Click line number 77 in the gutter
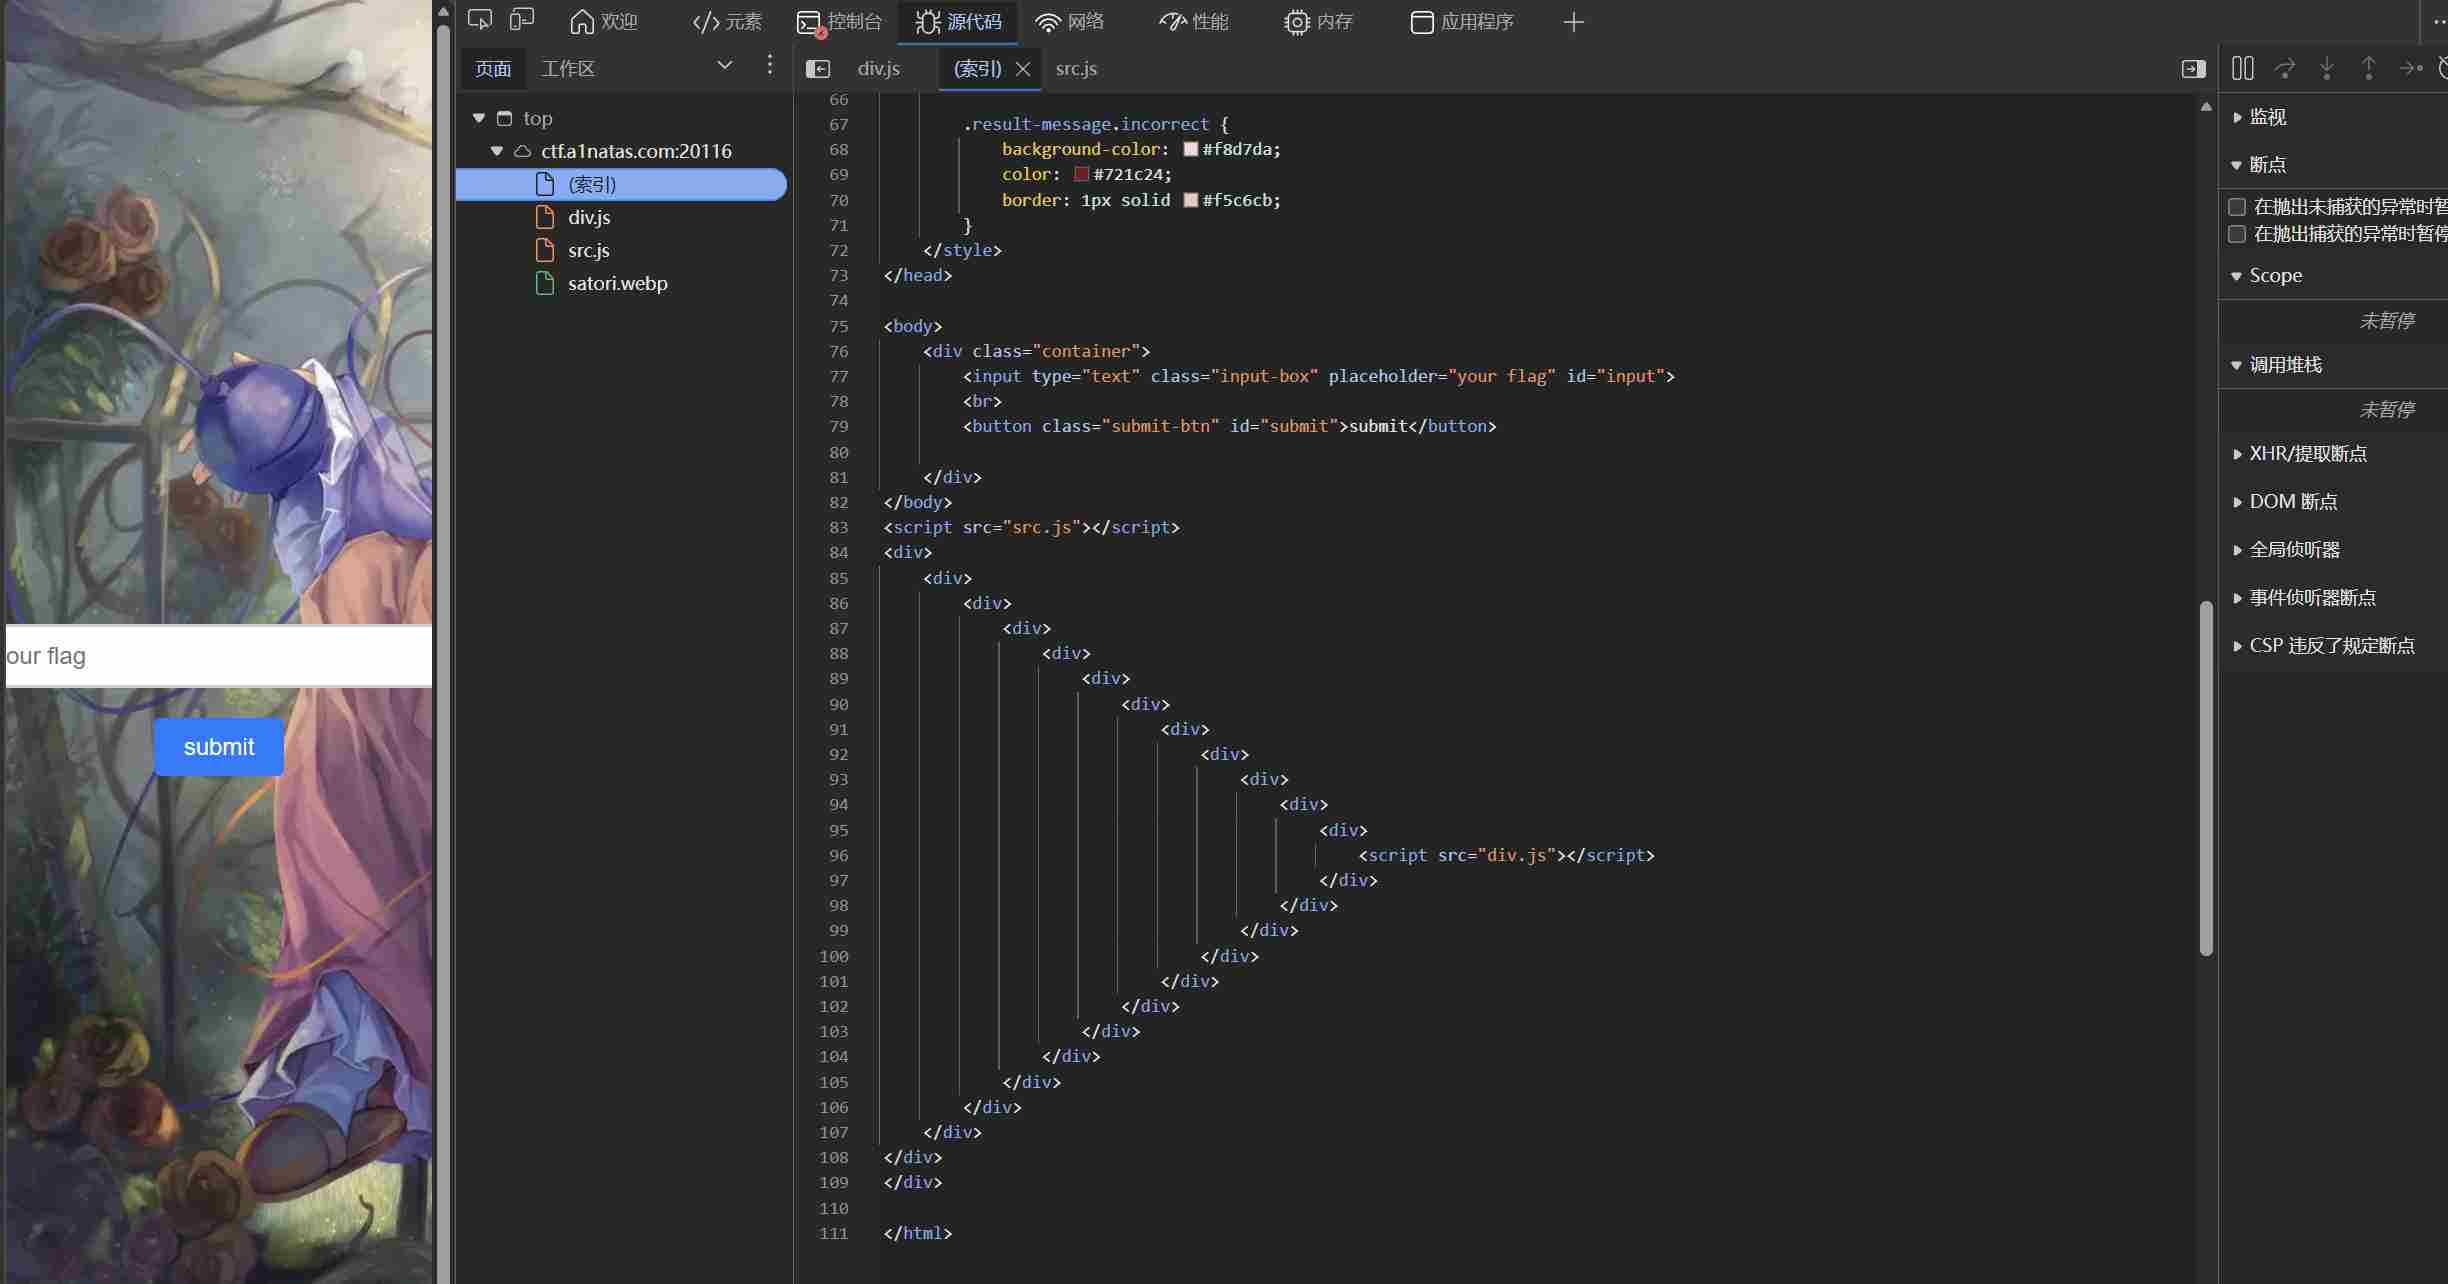 coord(838,376)
